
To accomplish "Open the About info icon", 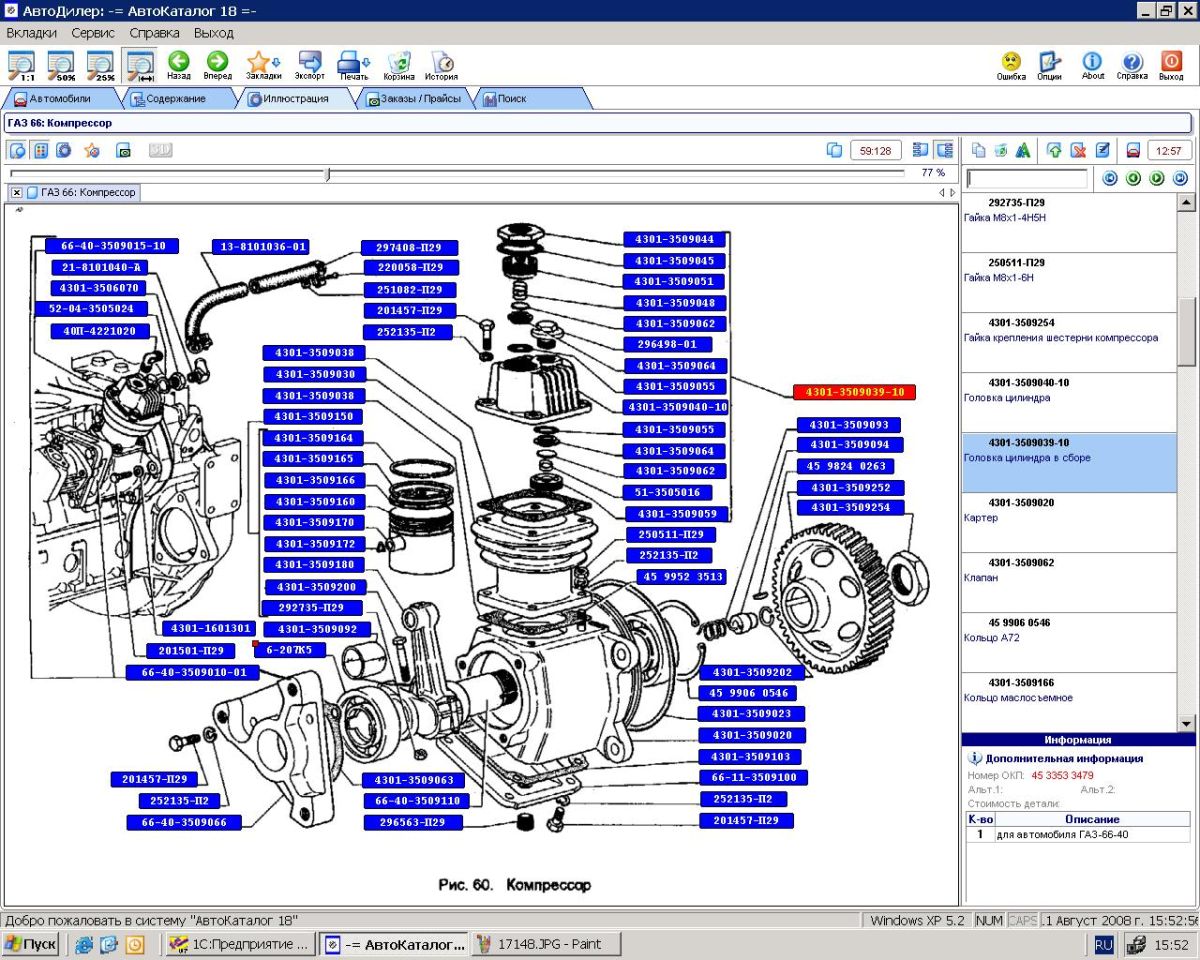I will coord(1093,65).
